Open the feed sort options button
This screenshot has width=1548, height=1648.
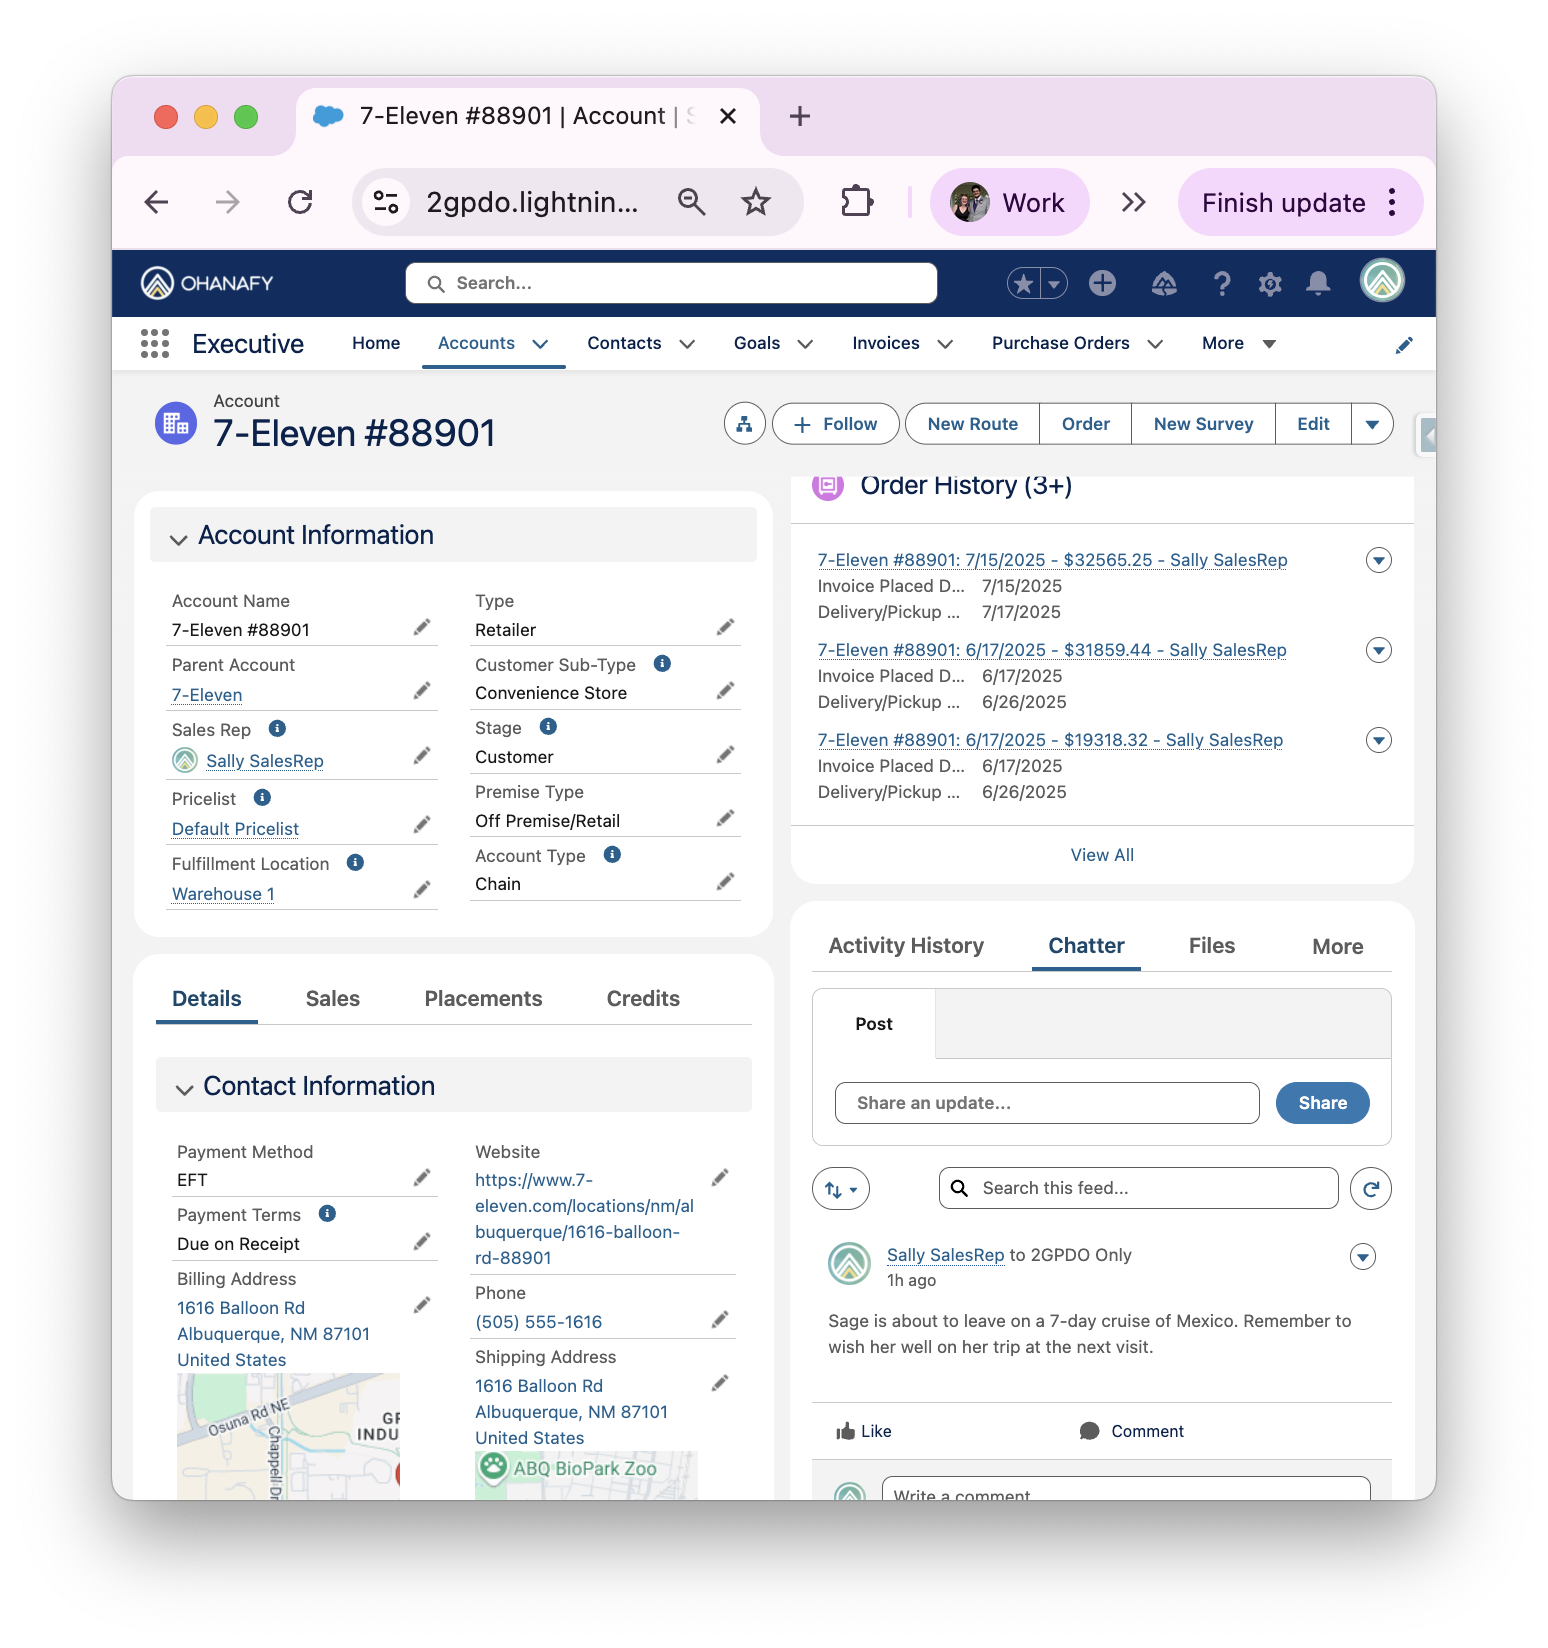tap(841, 1189)
